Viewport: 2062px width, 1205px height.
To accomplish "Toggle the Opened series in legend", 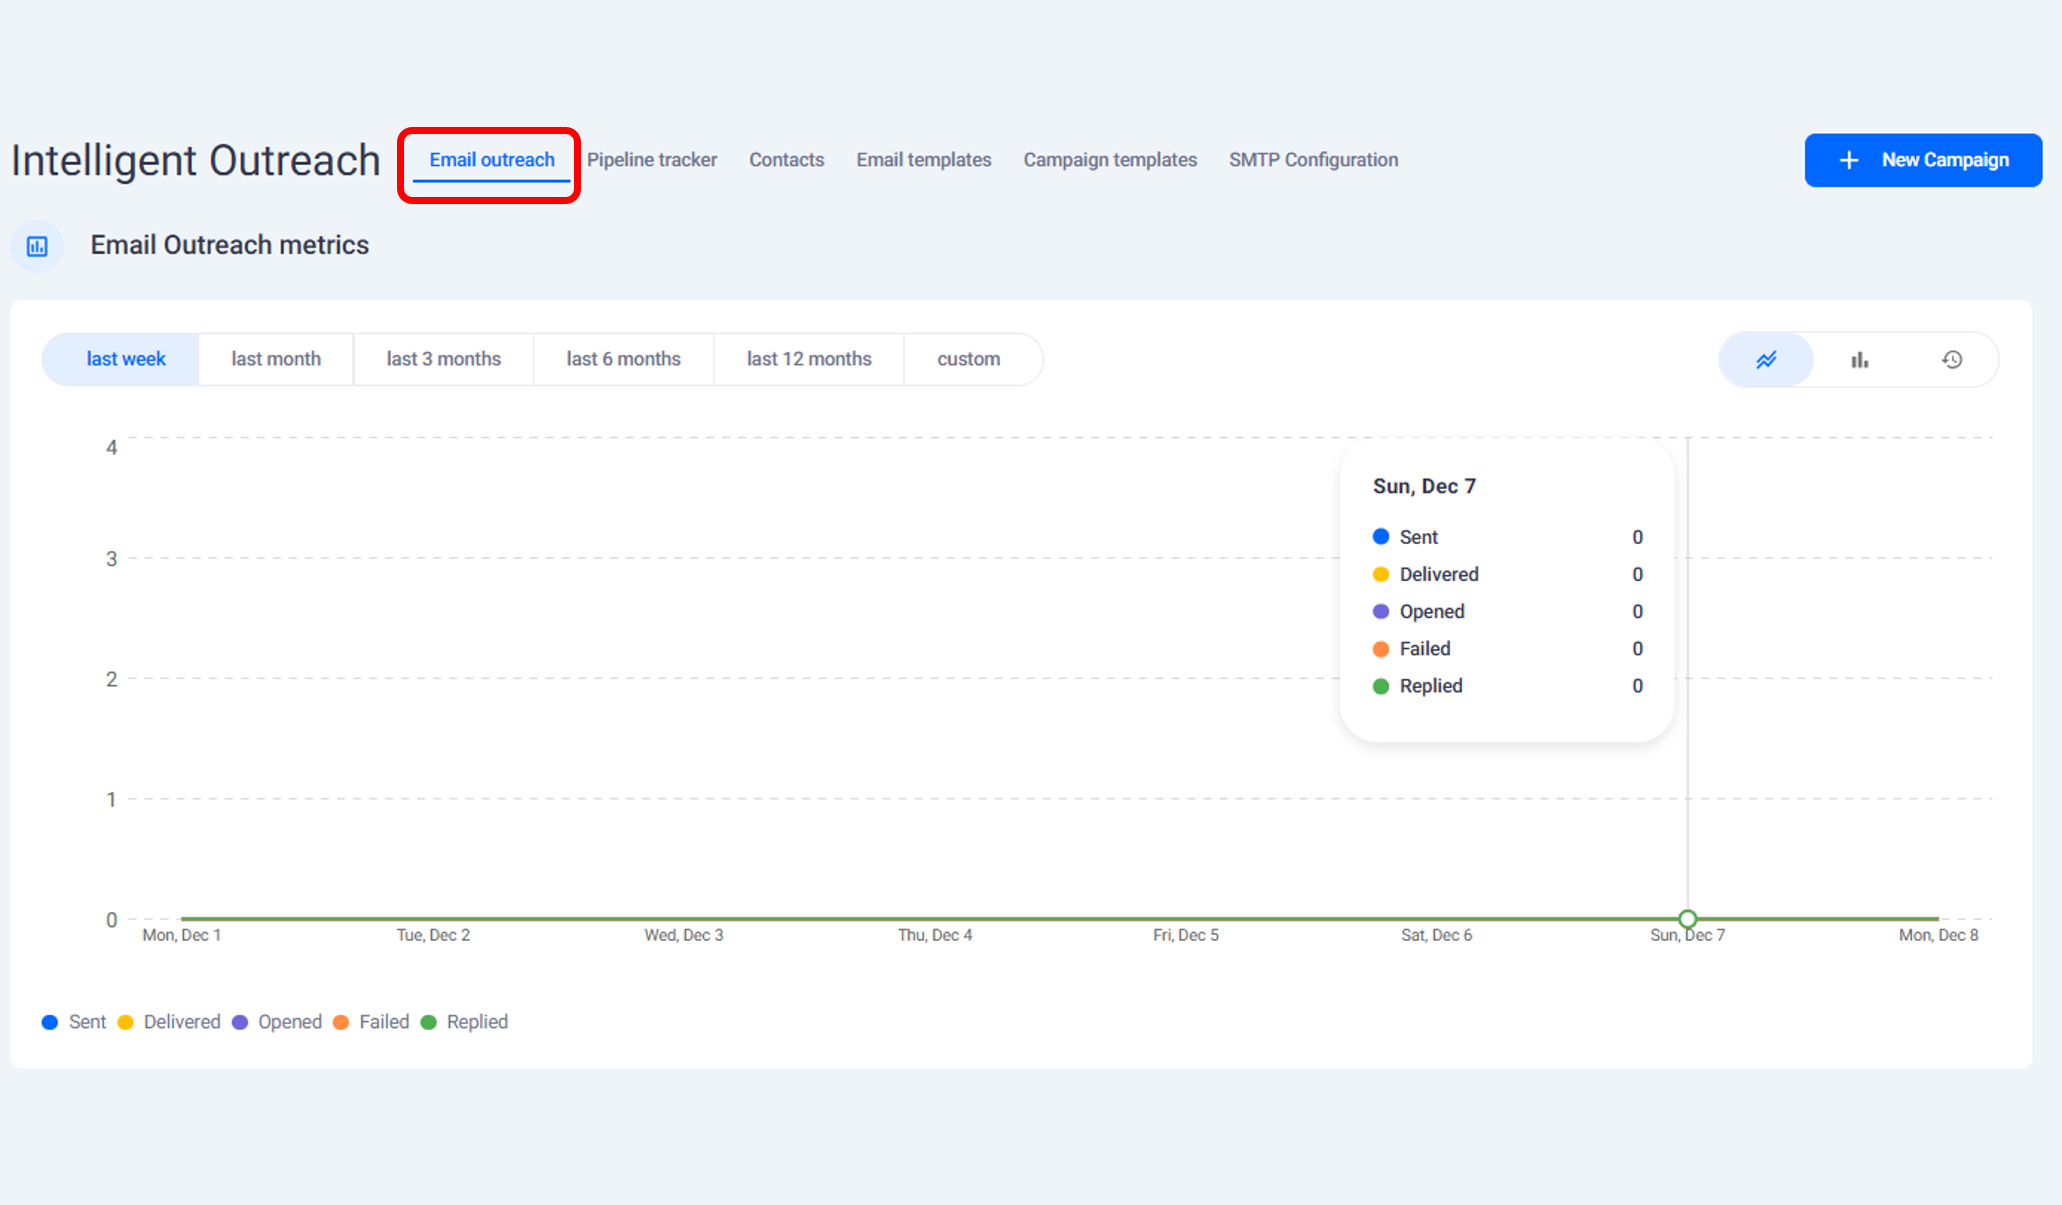I will click(277, 1022).
